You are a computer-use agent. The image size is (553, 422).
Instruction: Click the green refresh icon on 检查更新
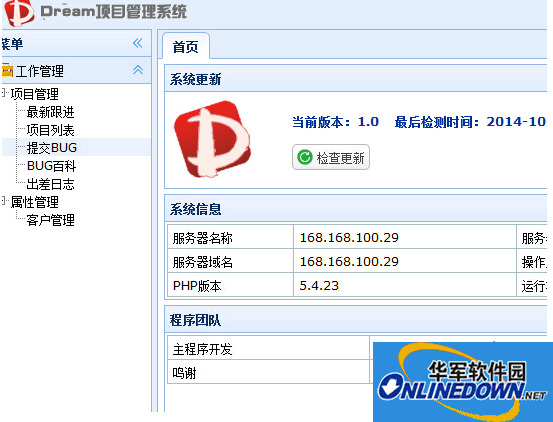tap(305, 157)
